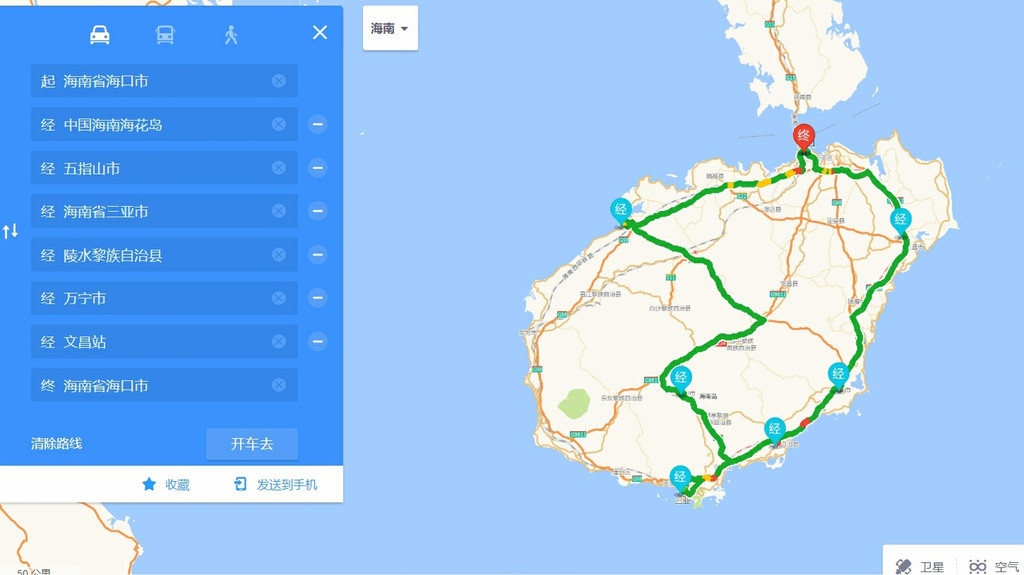
Task: Switch to bus transit mode icon
Action: (x=165, y=35)
